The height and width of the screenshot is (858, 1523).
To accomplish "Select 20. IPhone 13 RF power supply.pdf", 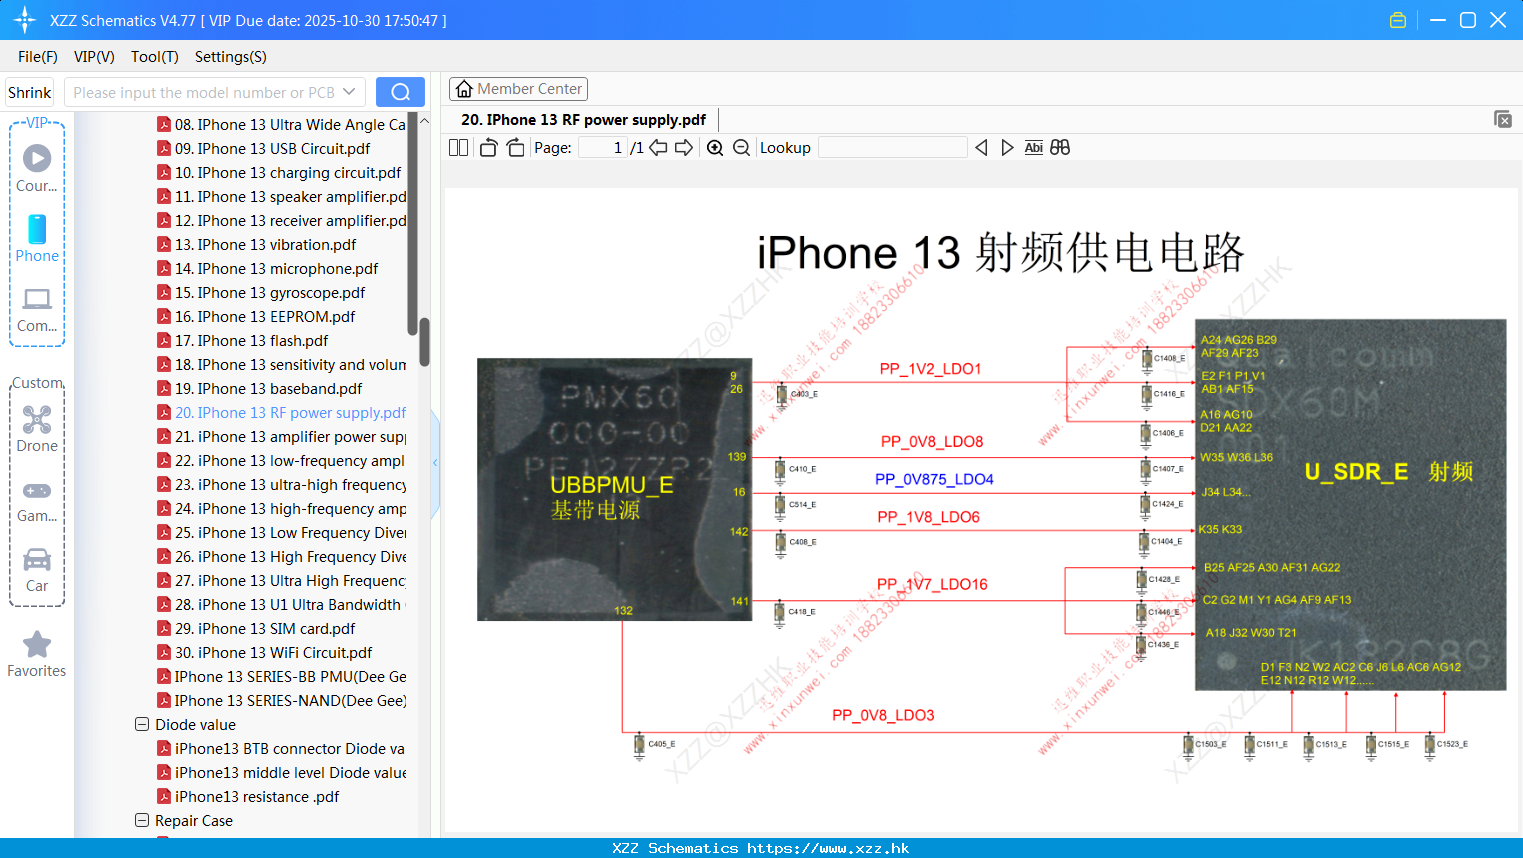I will click(x=281, y=412).
